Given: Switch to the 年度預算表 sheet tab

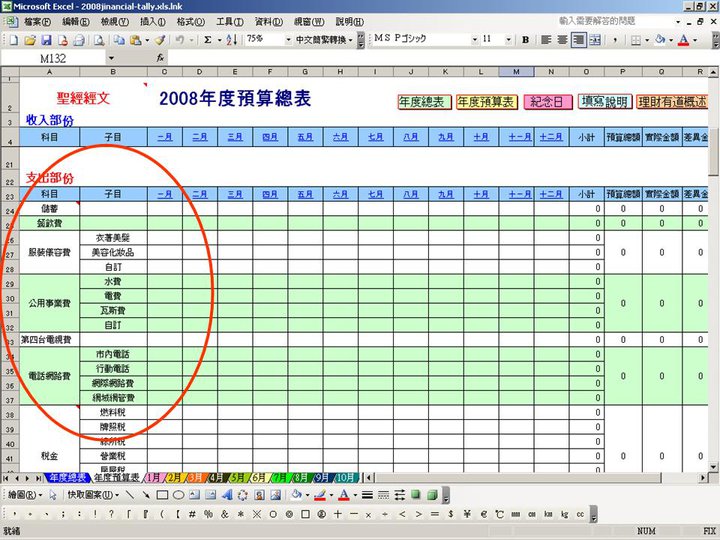Looking at the screenshot, I should click(118, 478).
